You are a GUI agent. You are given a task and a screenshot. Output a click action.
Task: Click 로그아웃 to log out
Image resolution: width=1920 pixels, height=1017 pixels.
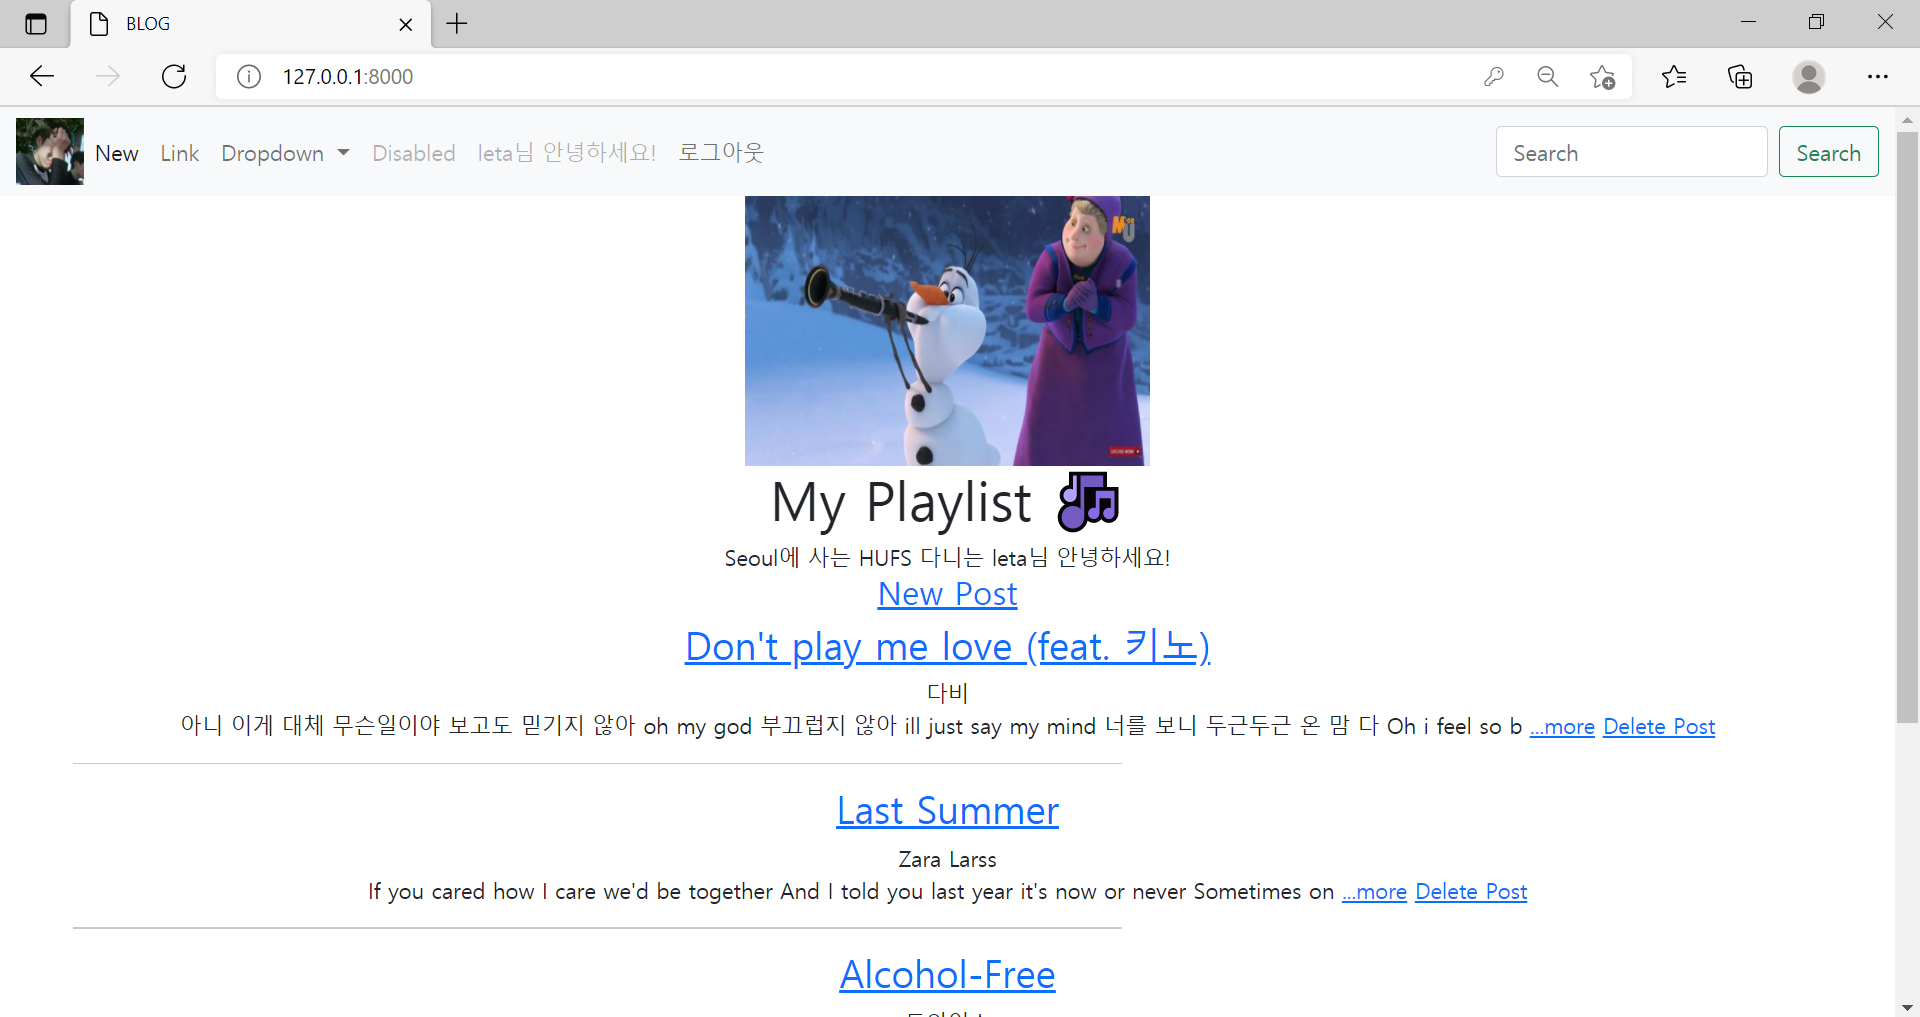tap(721, 153)
